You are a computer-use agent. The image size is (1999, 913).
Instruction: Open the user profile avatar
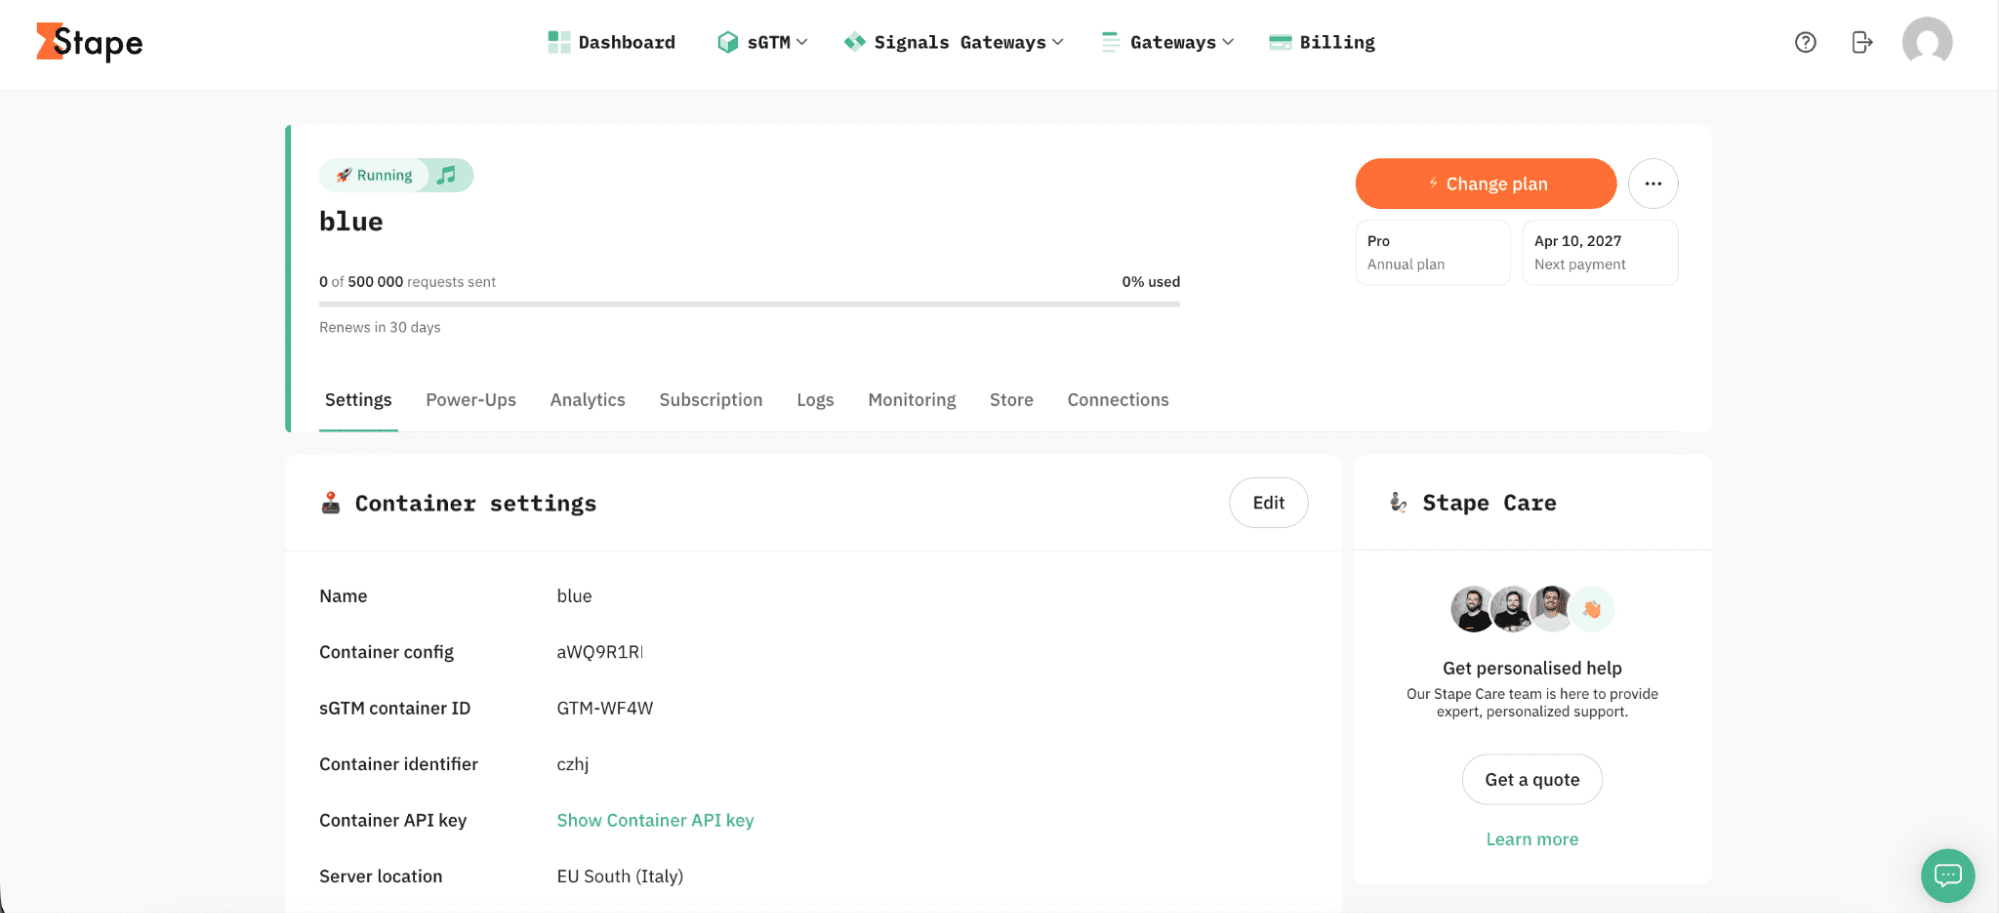pos(1926,42)
